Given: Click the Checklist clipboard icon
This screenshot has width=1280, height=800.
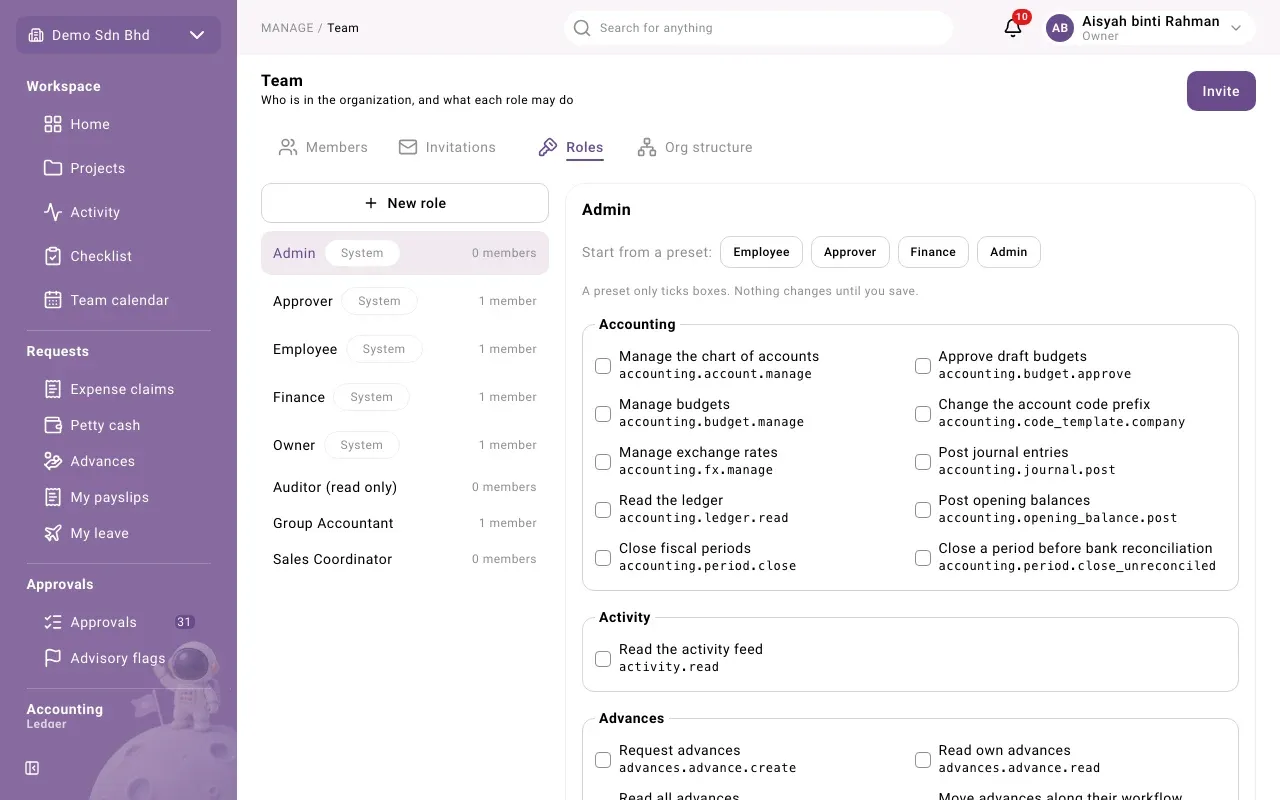Looking at the screenshot, I should (x=53, y=256).
